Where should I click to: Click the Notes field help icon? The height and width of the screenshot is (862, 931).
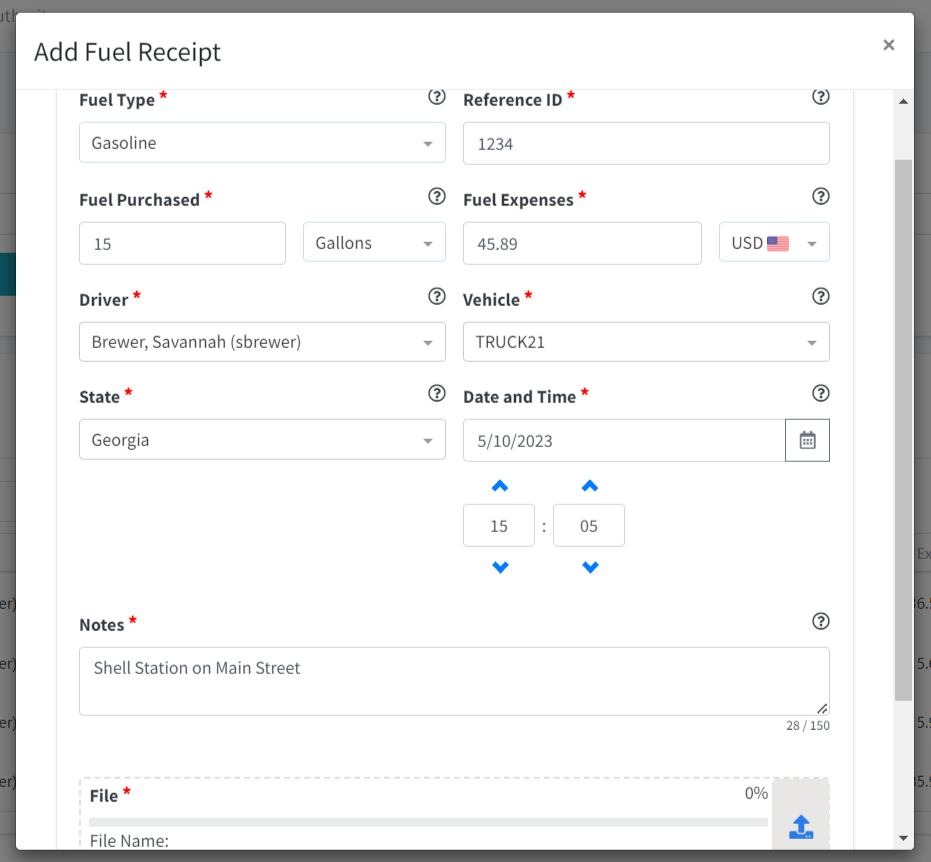click(821, 621)
